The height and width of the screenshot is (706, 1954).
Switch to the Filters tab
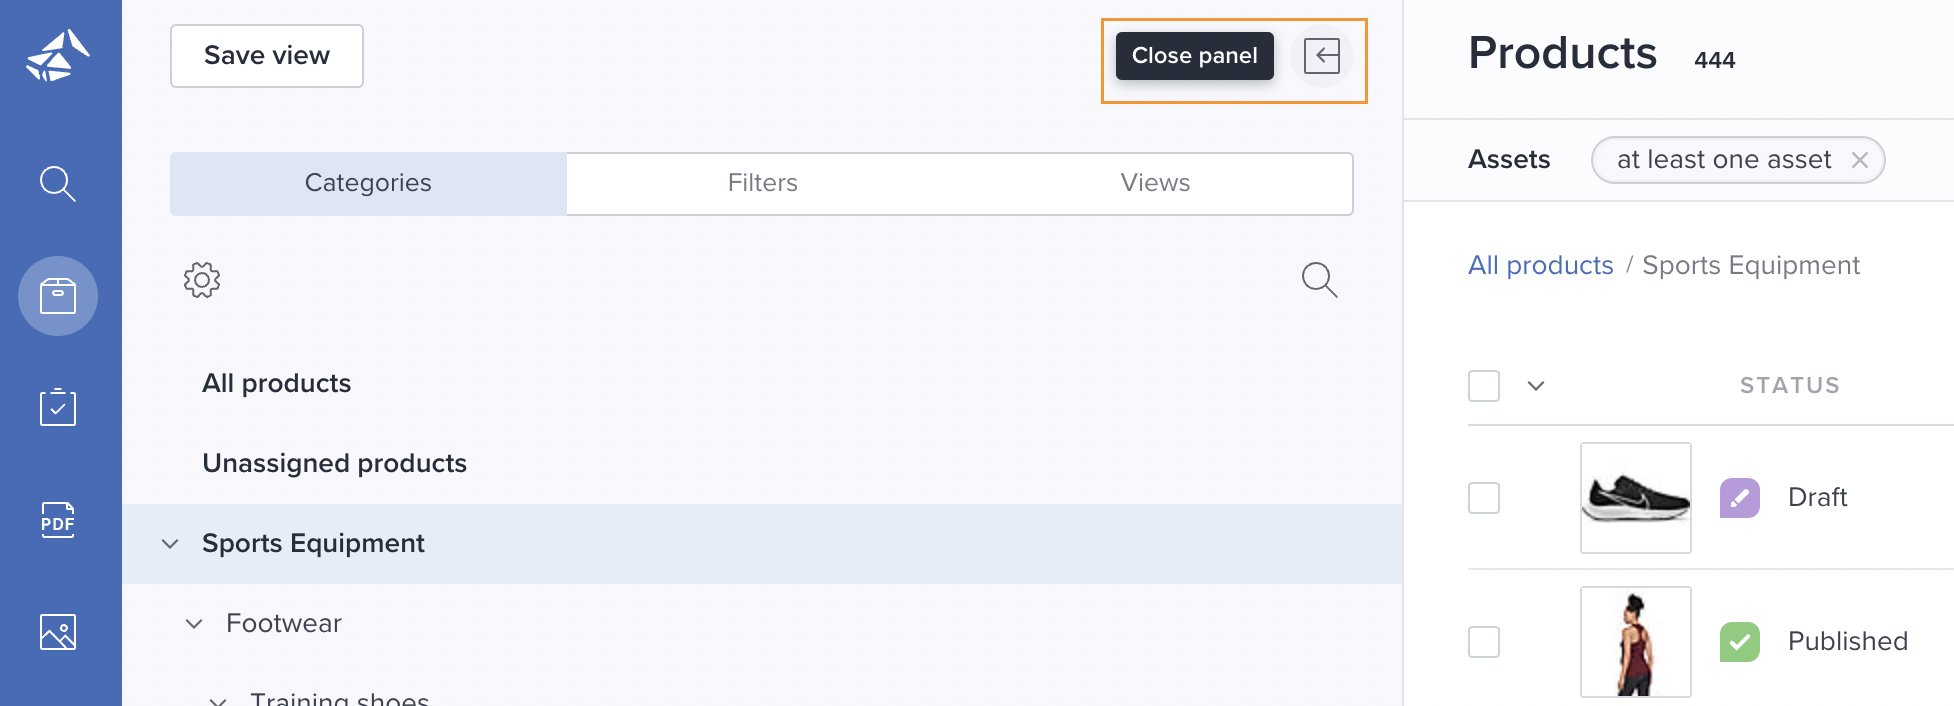763,183
